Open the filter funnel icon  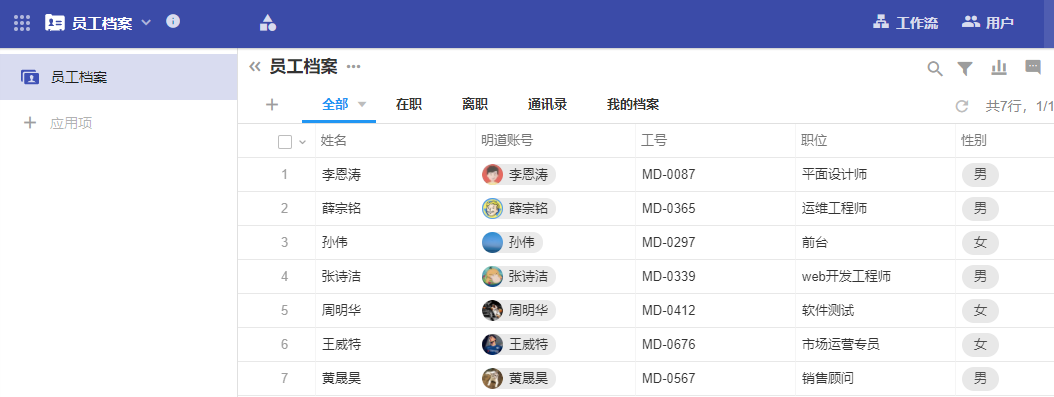[965, 69]
